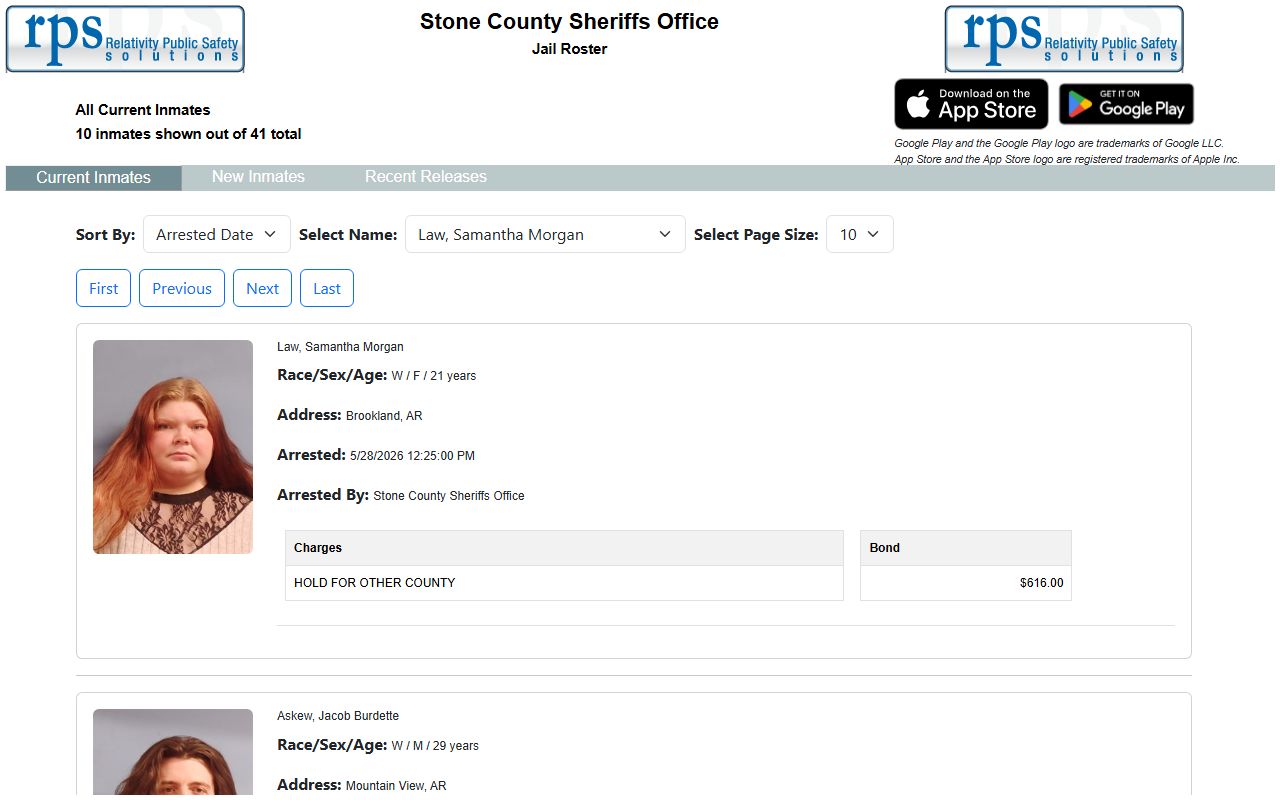The image size is (1280, 800).
Task: Go to the First page
Action: pyautogui.click(x=103, y=288)
